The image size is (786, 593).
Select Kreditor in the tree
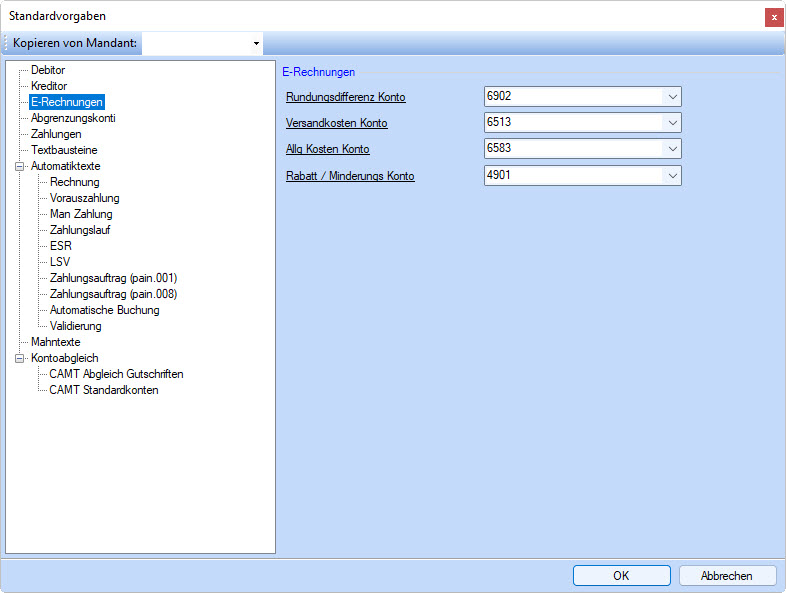pyautogui.click(x=49, y=86)
